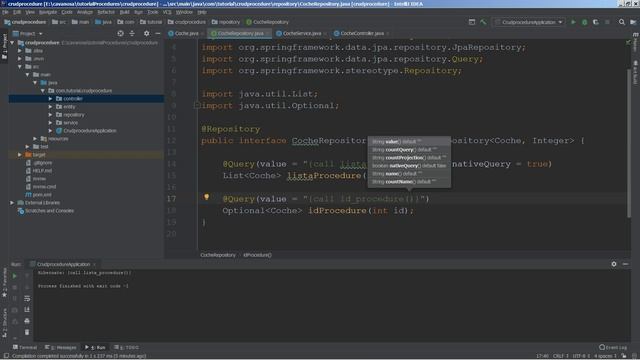The width and height of the screenshot is (640, 360).
Task: Open the Terminal tool window
Action: (24, 347)
